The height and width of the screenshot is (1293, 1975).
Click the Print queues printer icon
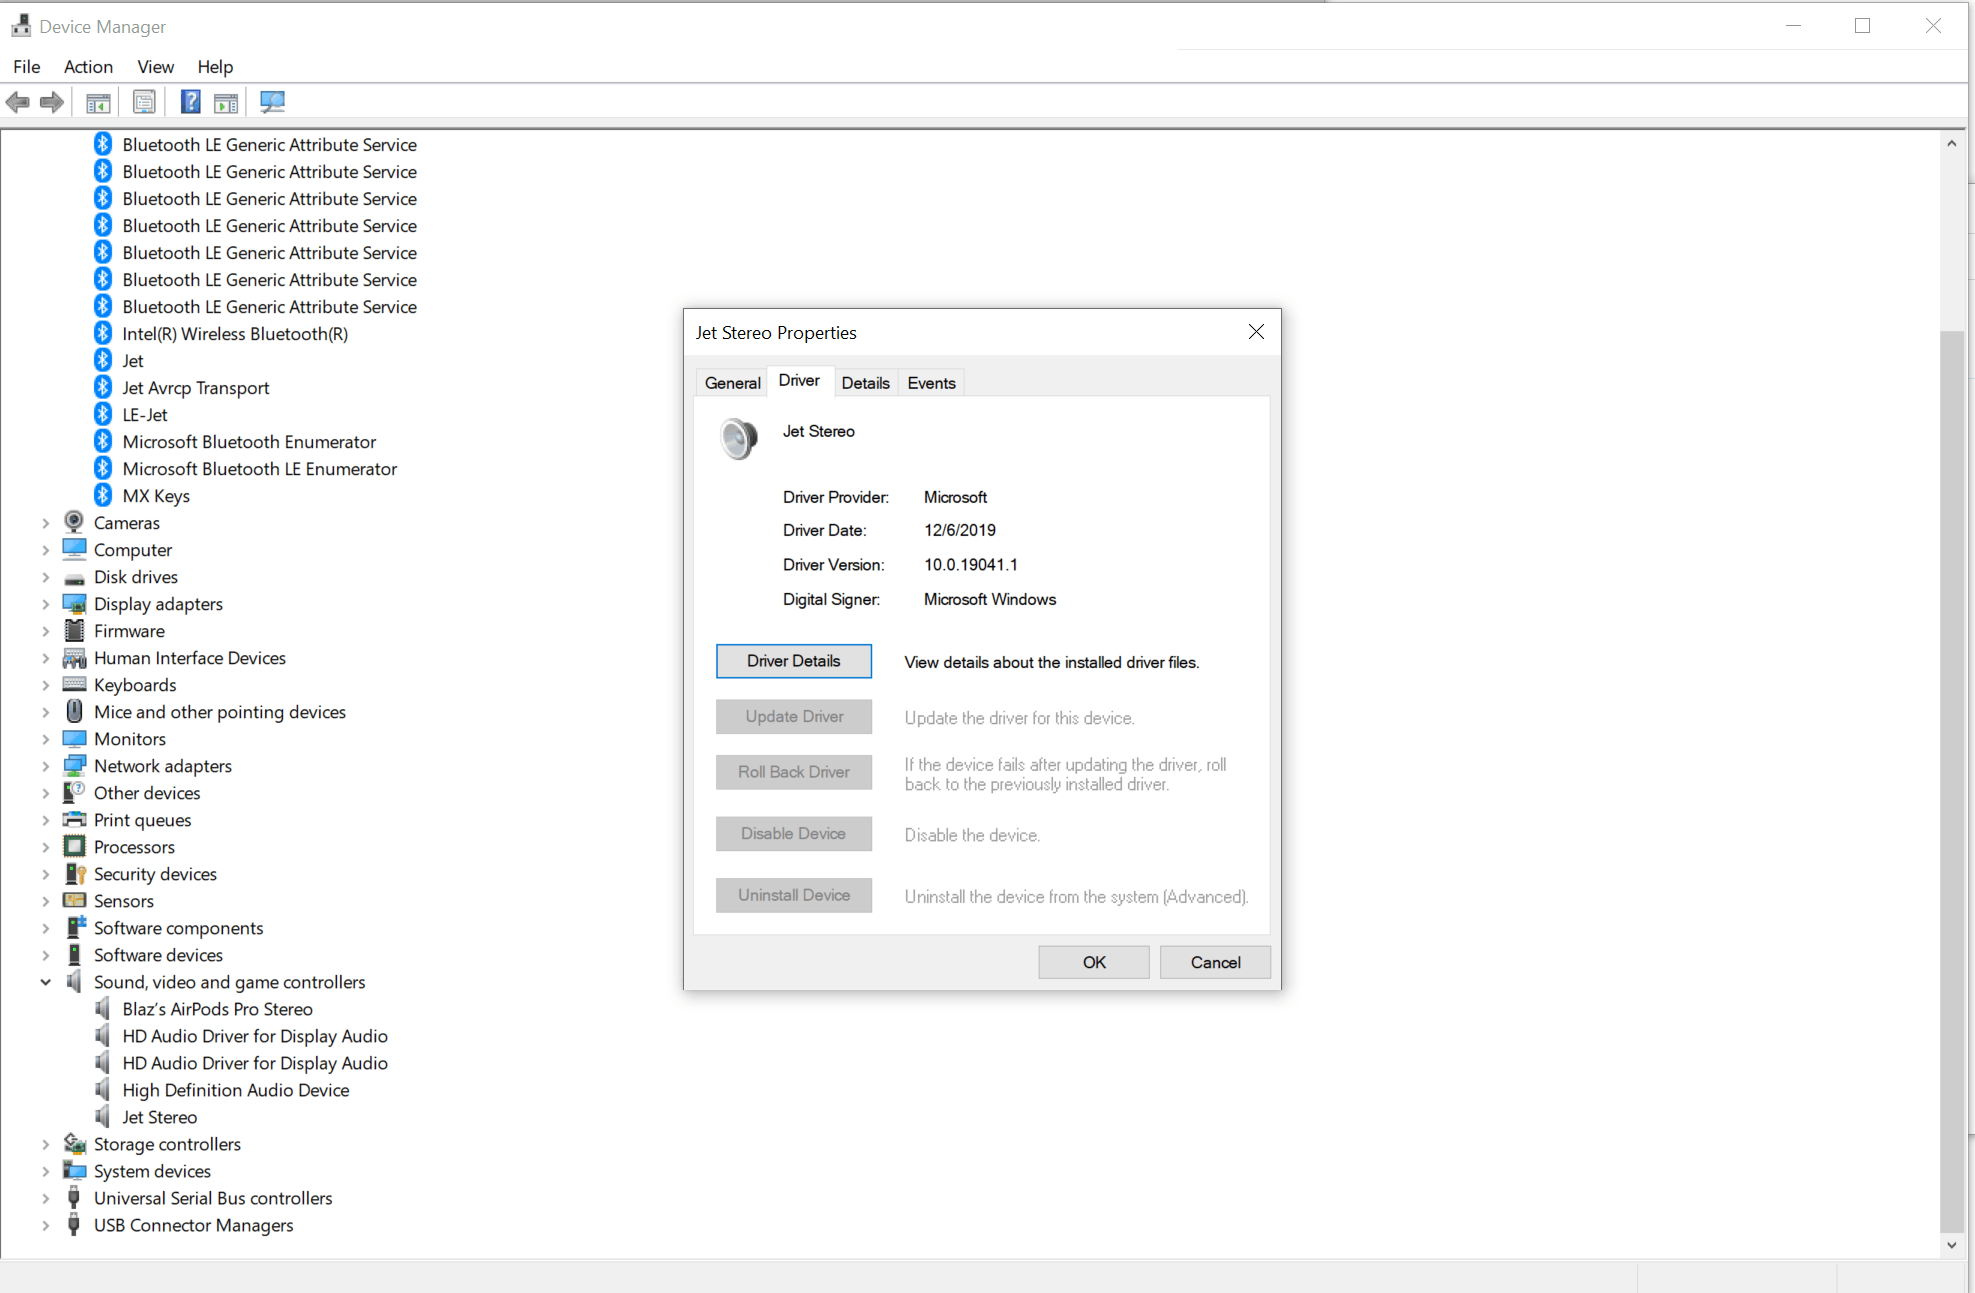point(74,819)
